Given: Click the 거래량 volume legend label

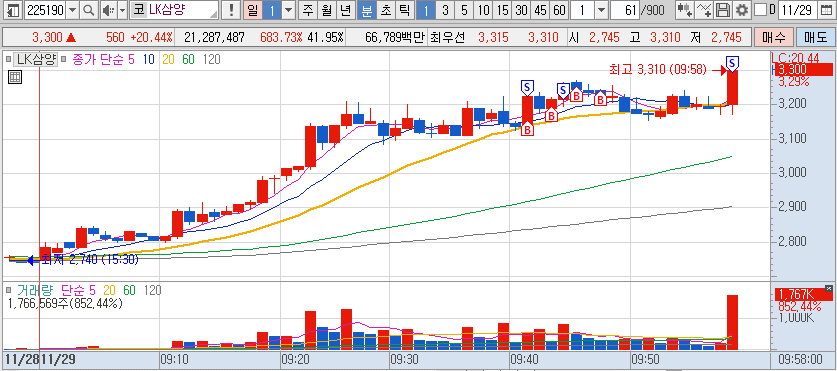Looking at the screenshot, I should (x=36, y=291).
